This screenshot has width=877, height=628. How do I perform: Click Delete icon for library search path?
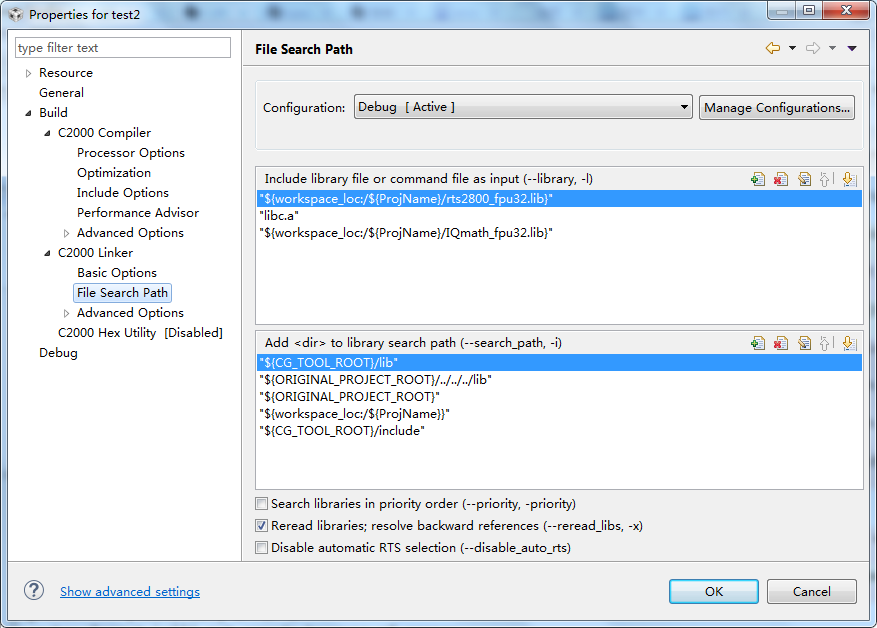coord(781,343)
